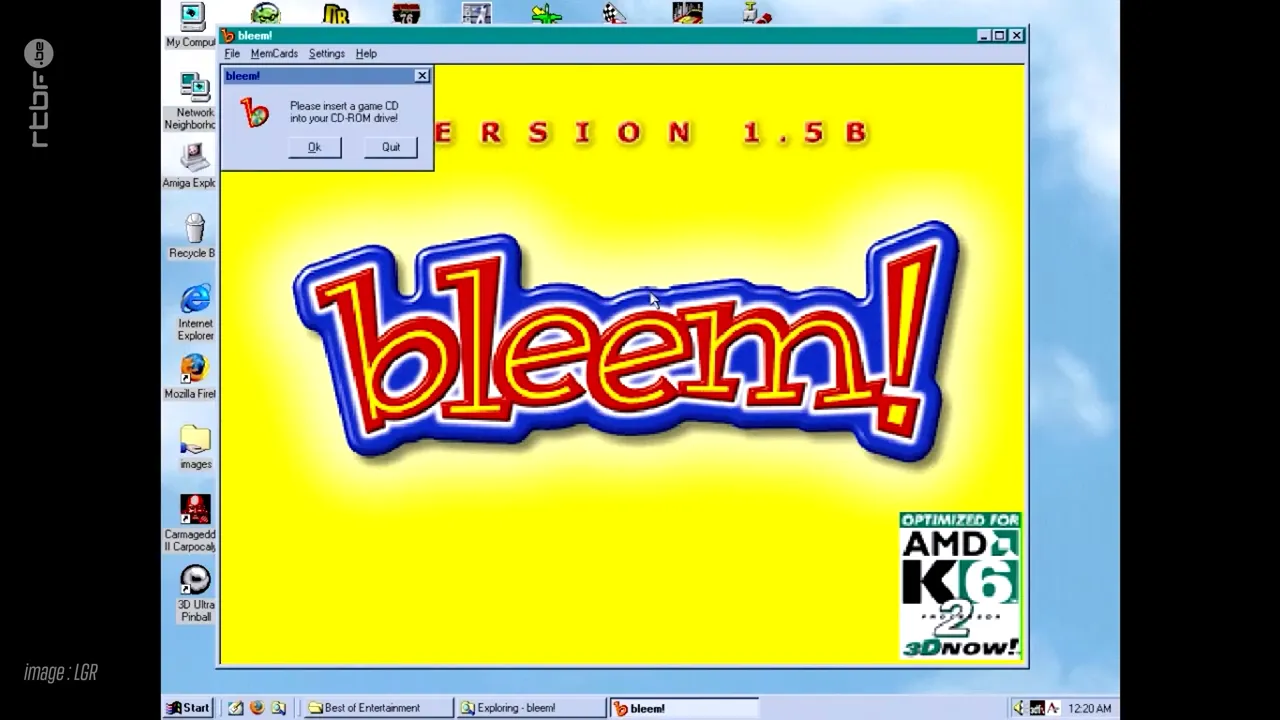Click the first Quick Launch icon

[235, 708]
